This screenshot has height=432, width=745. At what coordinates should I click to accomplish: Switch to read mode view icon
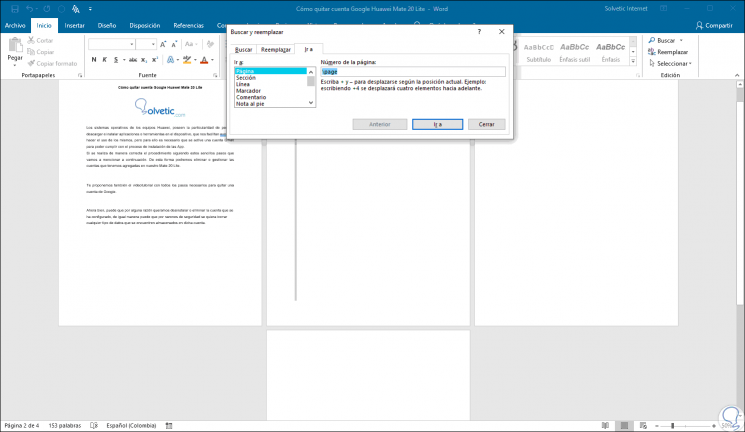(x=605, y=425)
